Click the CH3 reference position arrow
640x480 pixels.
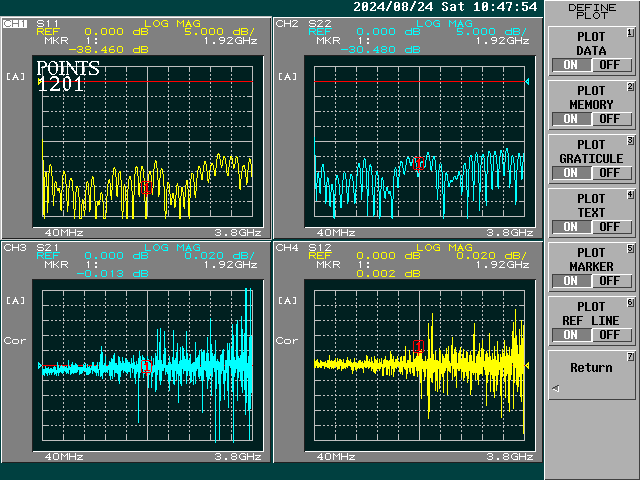(x=41, y=367)
